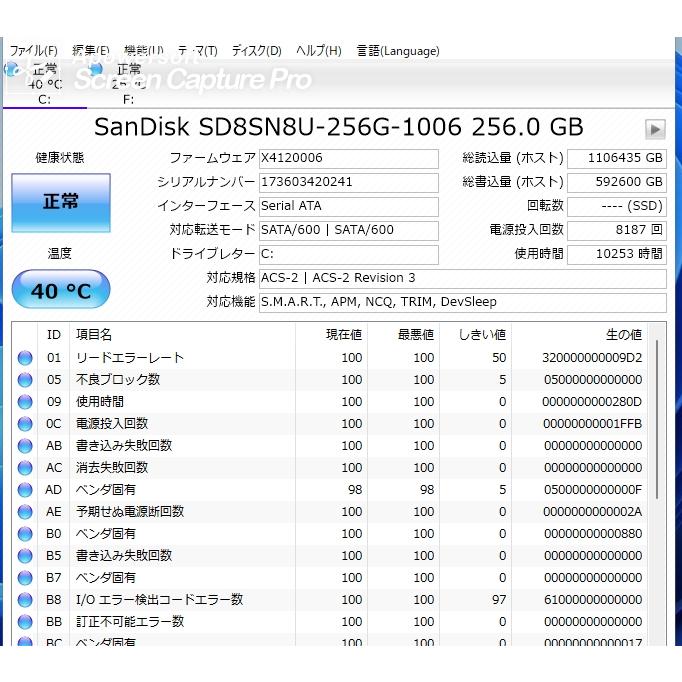Click status orb for row B7
The image size is (682, 682).
[25, 578]
